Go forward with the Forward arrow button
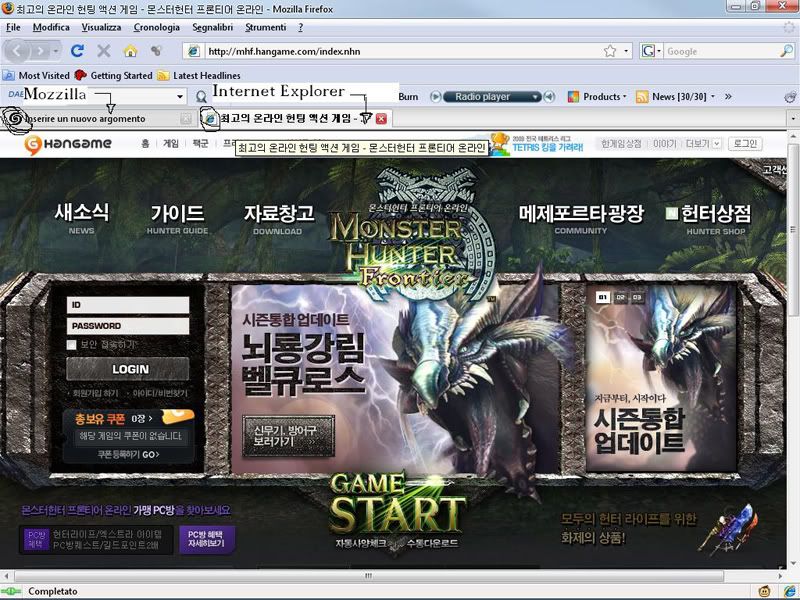Viewport: 800px width, 600px height. click(x=40, y=51)
